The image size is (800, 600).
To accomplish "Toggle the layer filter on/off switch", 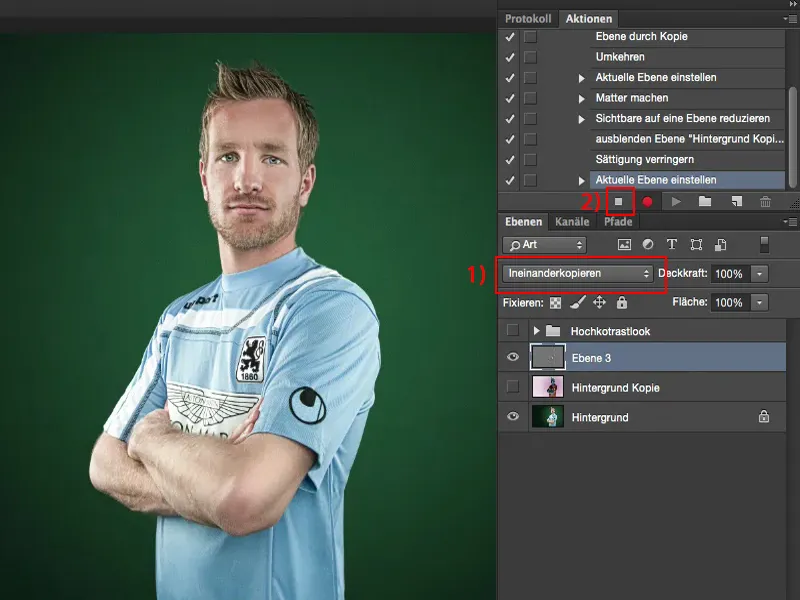I will [764, 244].
